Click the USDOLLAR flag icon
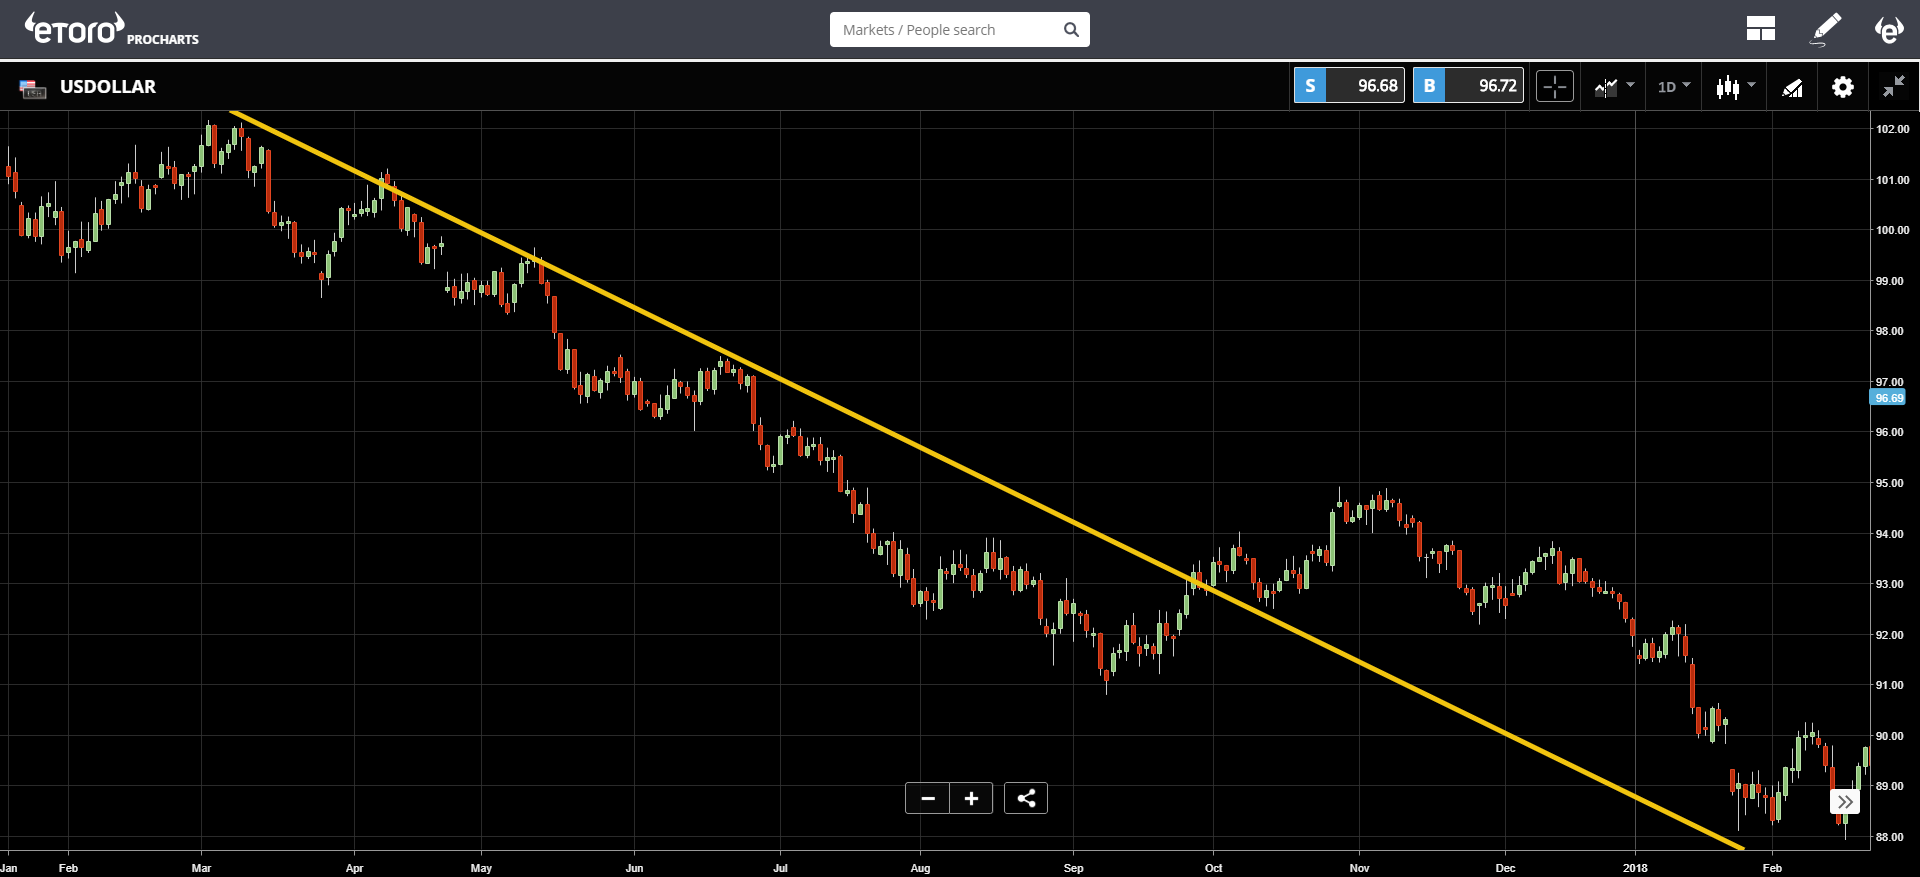Image resolution: width=1920 pixels, height=877 pixels. [33, 88]
